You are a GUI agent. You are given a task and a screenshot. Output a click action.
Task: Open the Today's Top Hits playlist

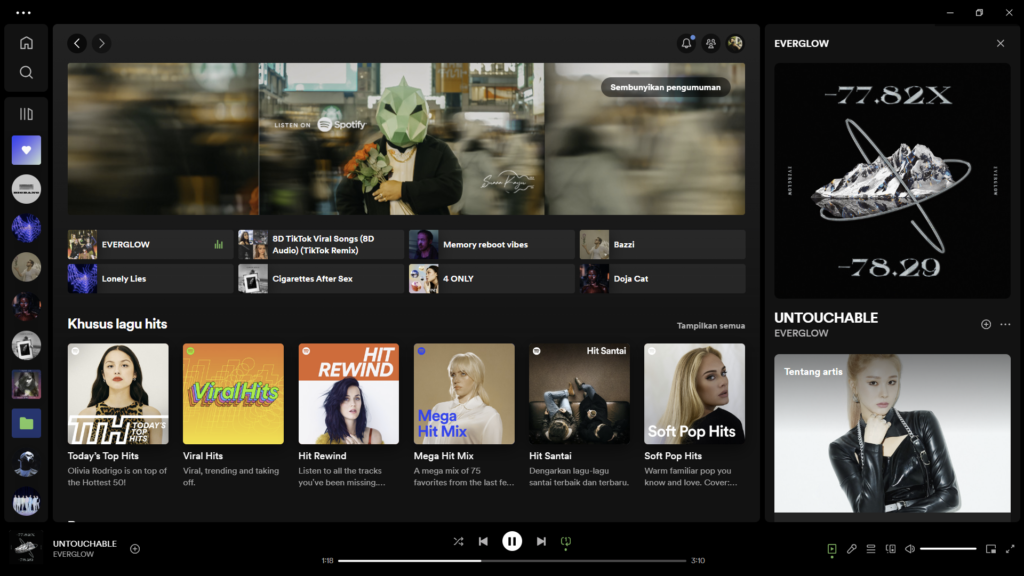118,393
